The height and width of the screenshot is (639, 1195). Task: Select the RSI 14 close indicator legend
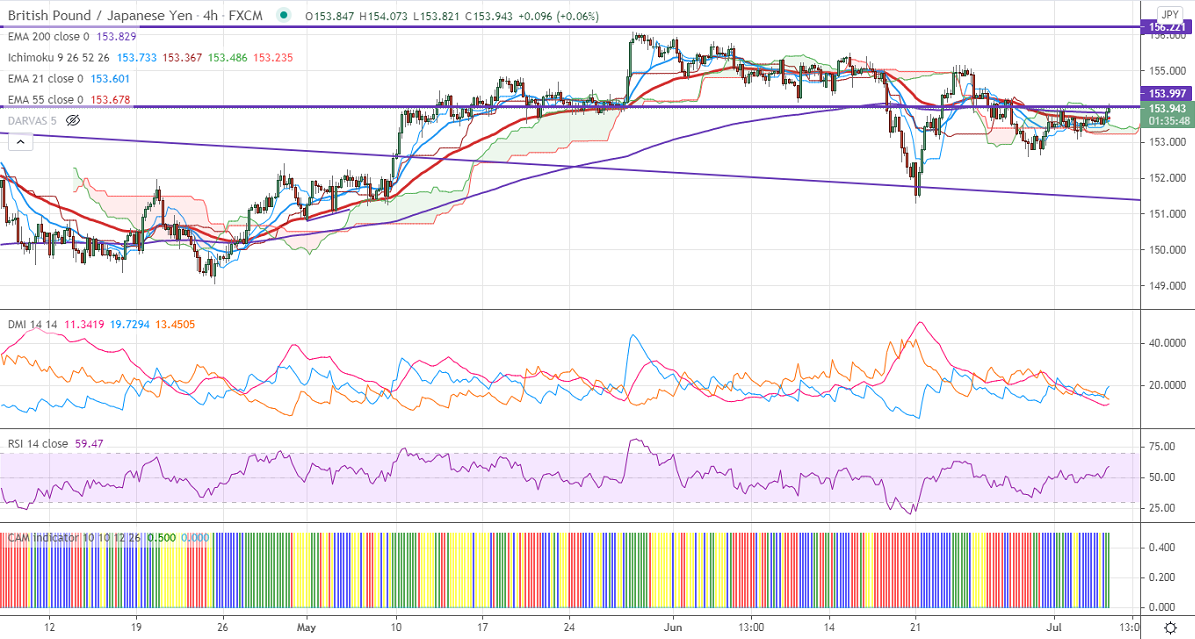[38, 443]
